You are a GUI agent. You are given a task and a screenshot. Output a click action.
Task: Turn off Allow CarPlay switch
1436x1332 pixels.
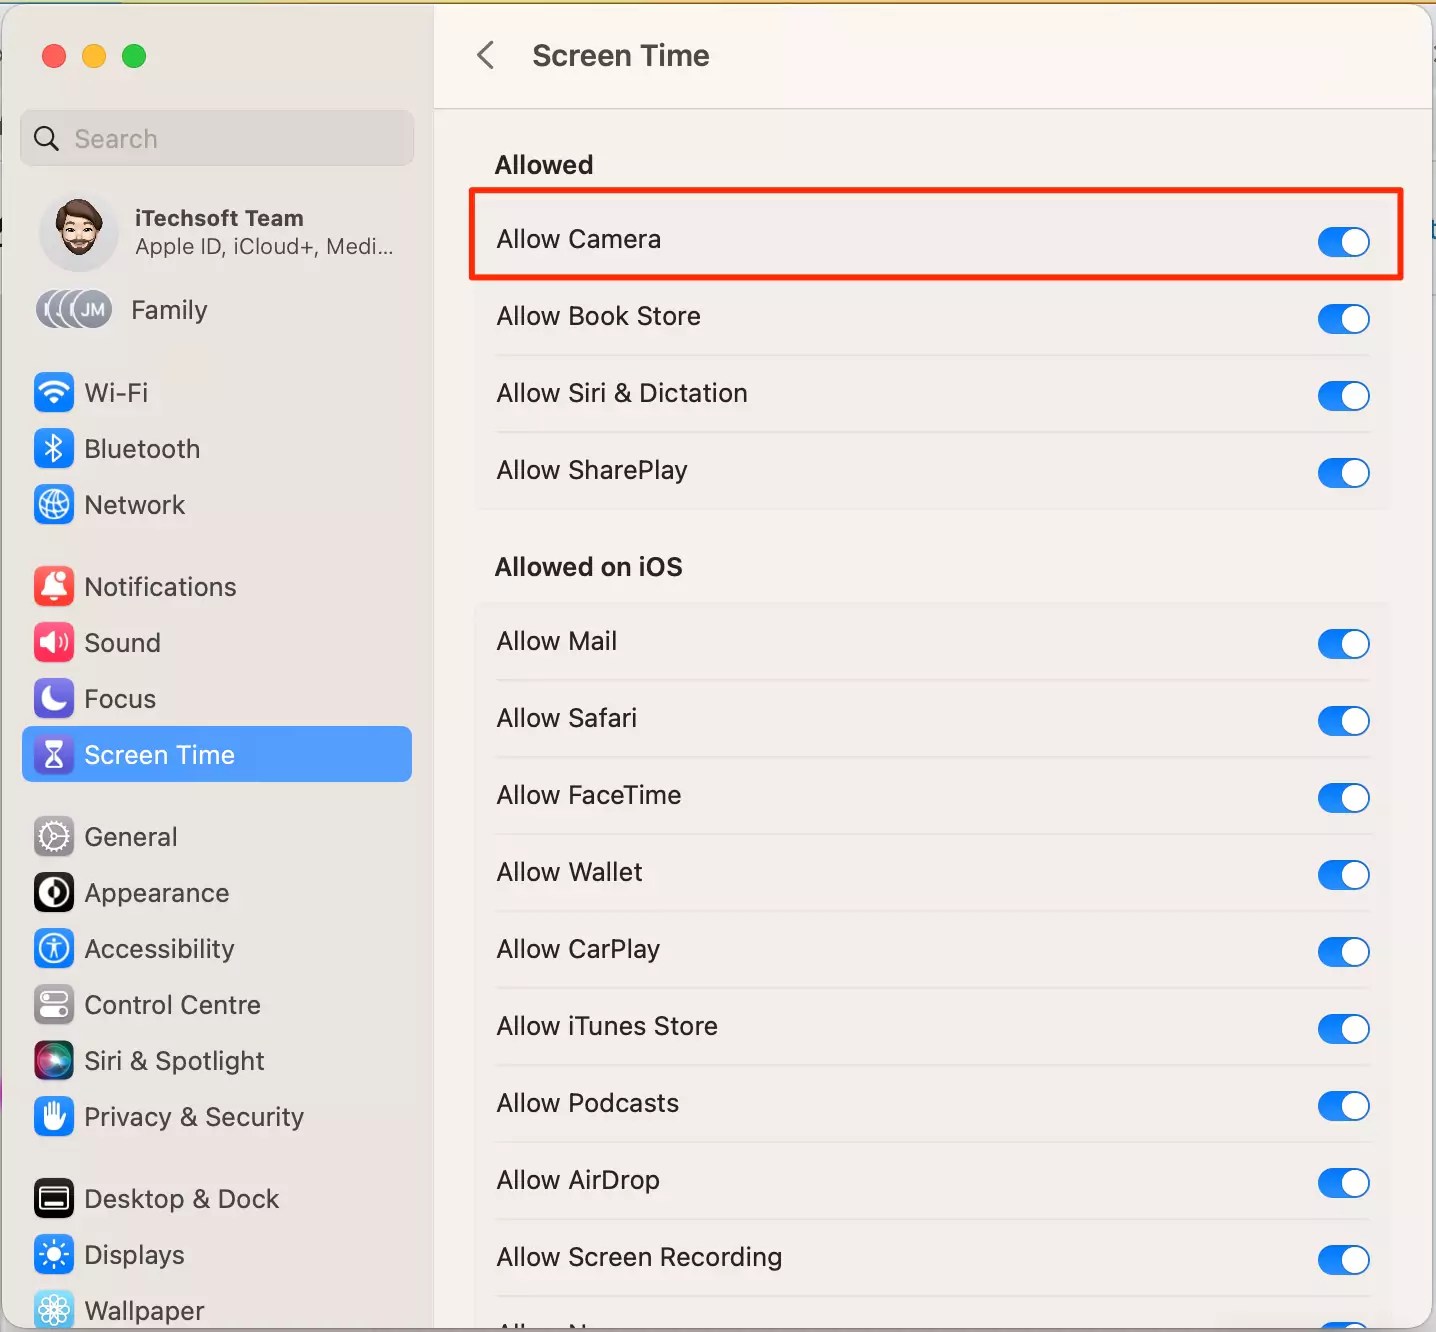tap(1343, 951)
